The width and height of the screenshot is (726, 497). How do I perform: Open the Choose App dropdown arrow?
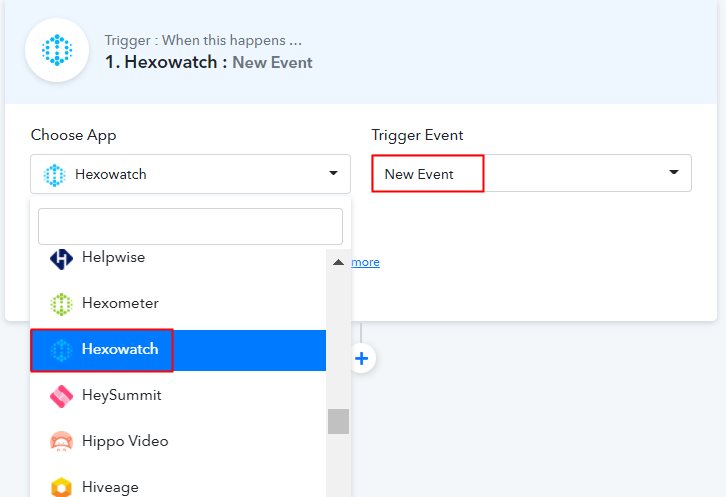tap(333, 173)
